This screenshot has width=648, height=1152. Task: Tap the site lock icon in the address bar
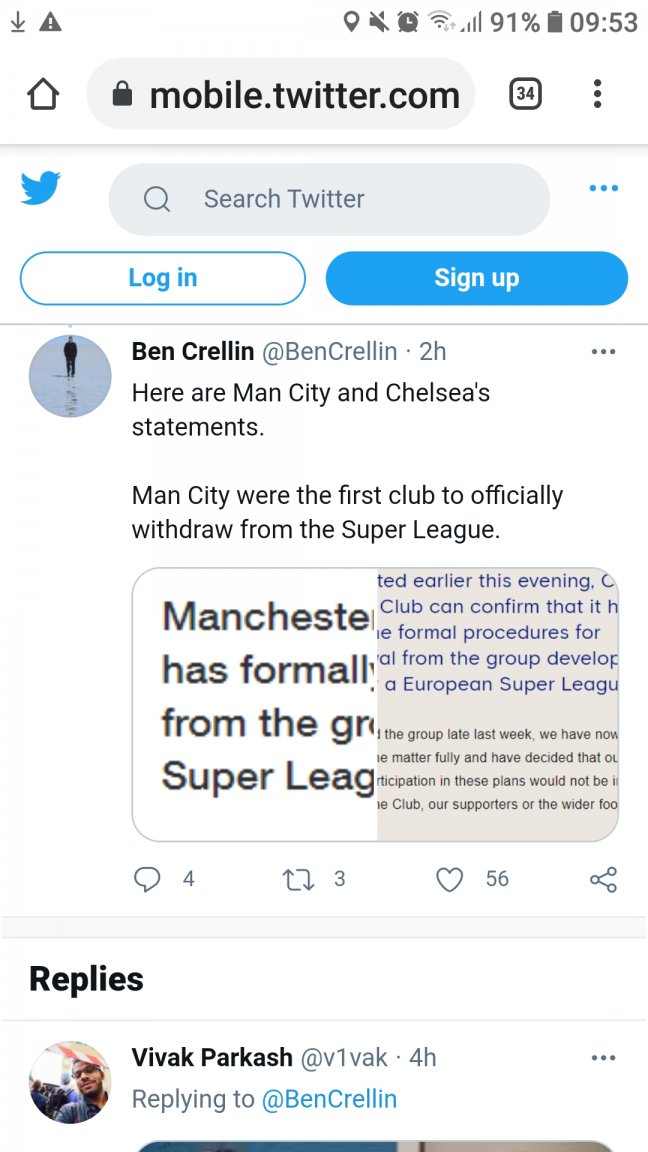pyautogui.click(x=122, y=95)
